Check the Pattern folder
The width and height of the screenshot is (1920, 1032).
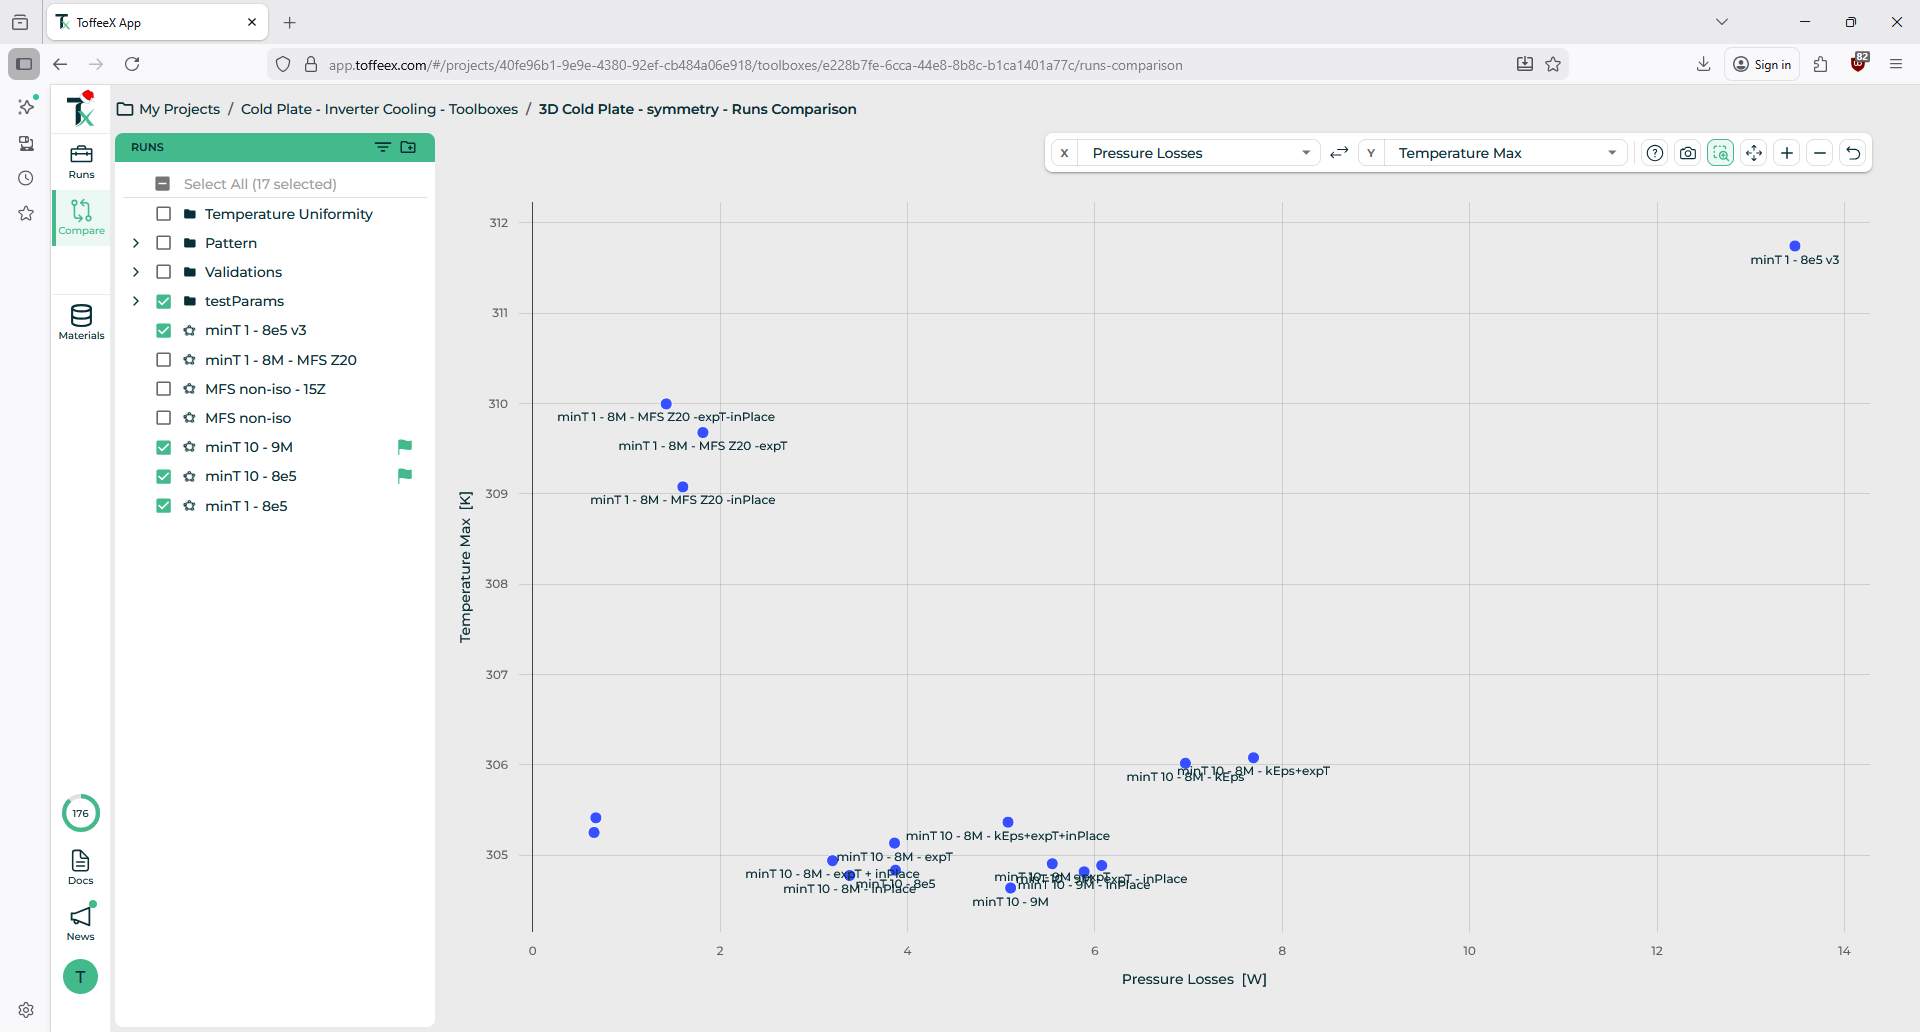click(x=163, y=243)
